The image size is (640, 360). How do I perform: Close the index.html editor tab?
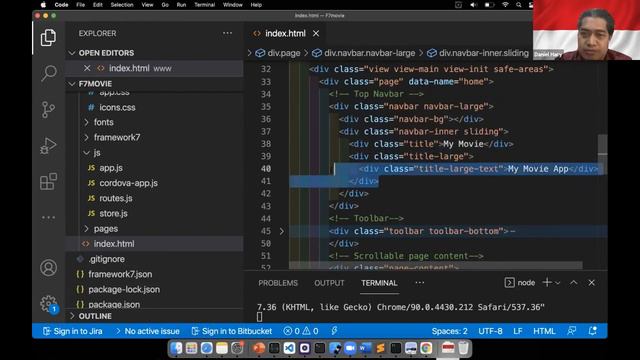click(316, 33)
